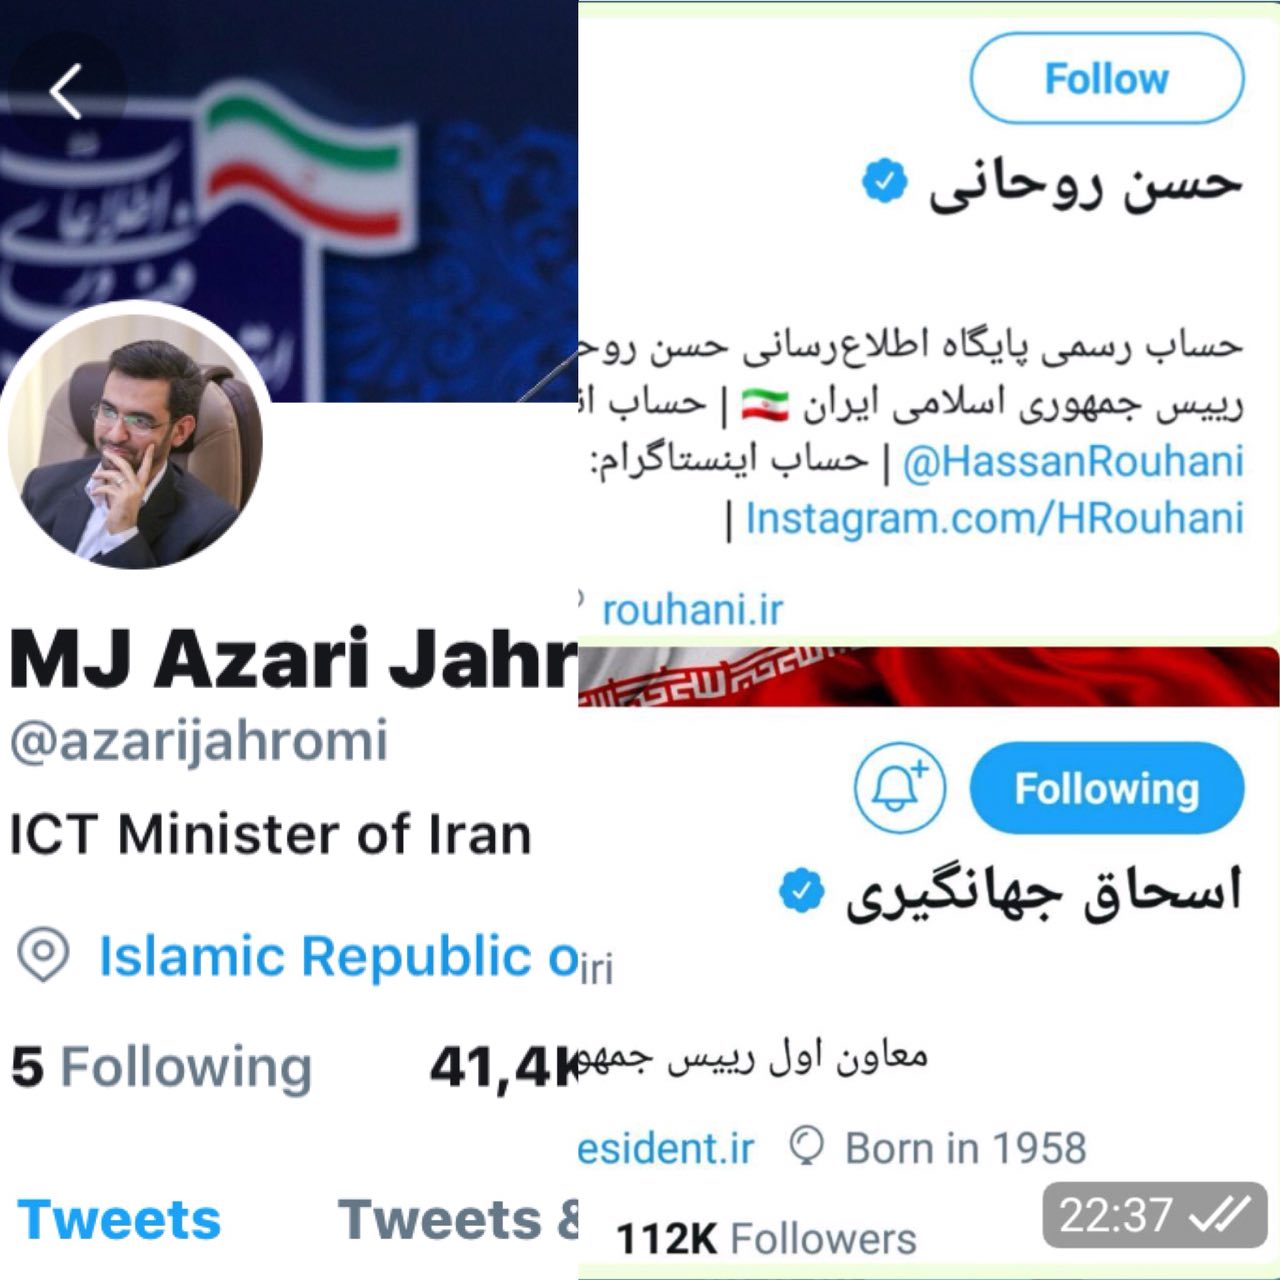Open the Instagram.com/HRouhani link
The width and height of the screenshot is (1280, 1280).
point(994,519)
